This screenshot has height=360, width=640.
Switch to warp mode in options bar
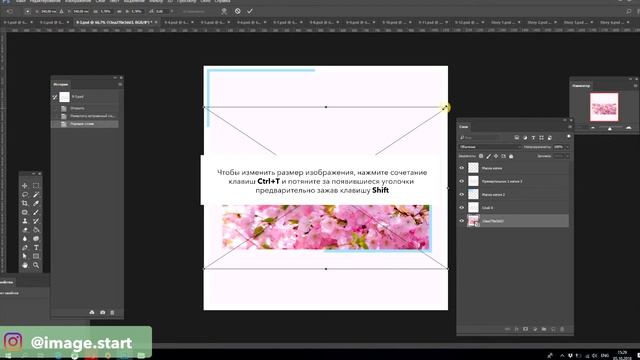coord(224,11)
